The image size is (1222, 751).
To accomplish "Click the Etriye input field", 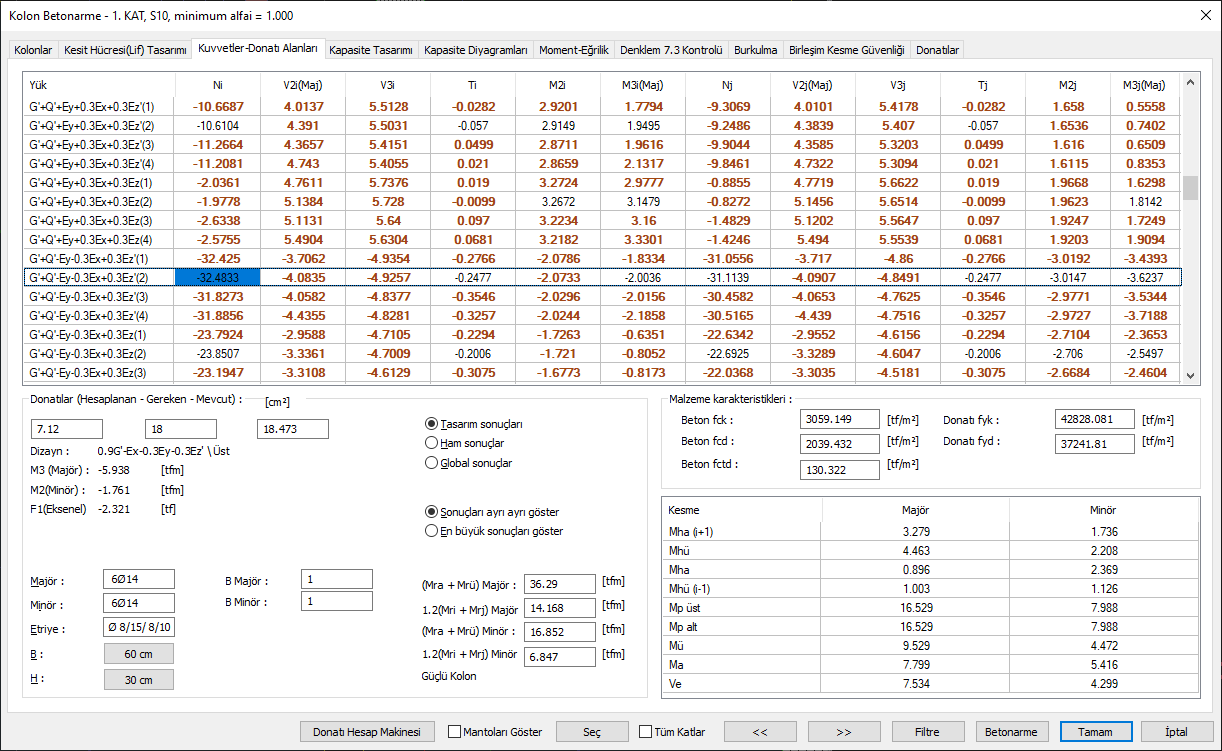I will point(139,628).
